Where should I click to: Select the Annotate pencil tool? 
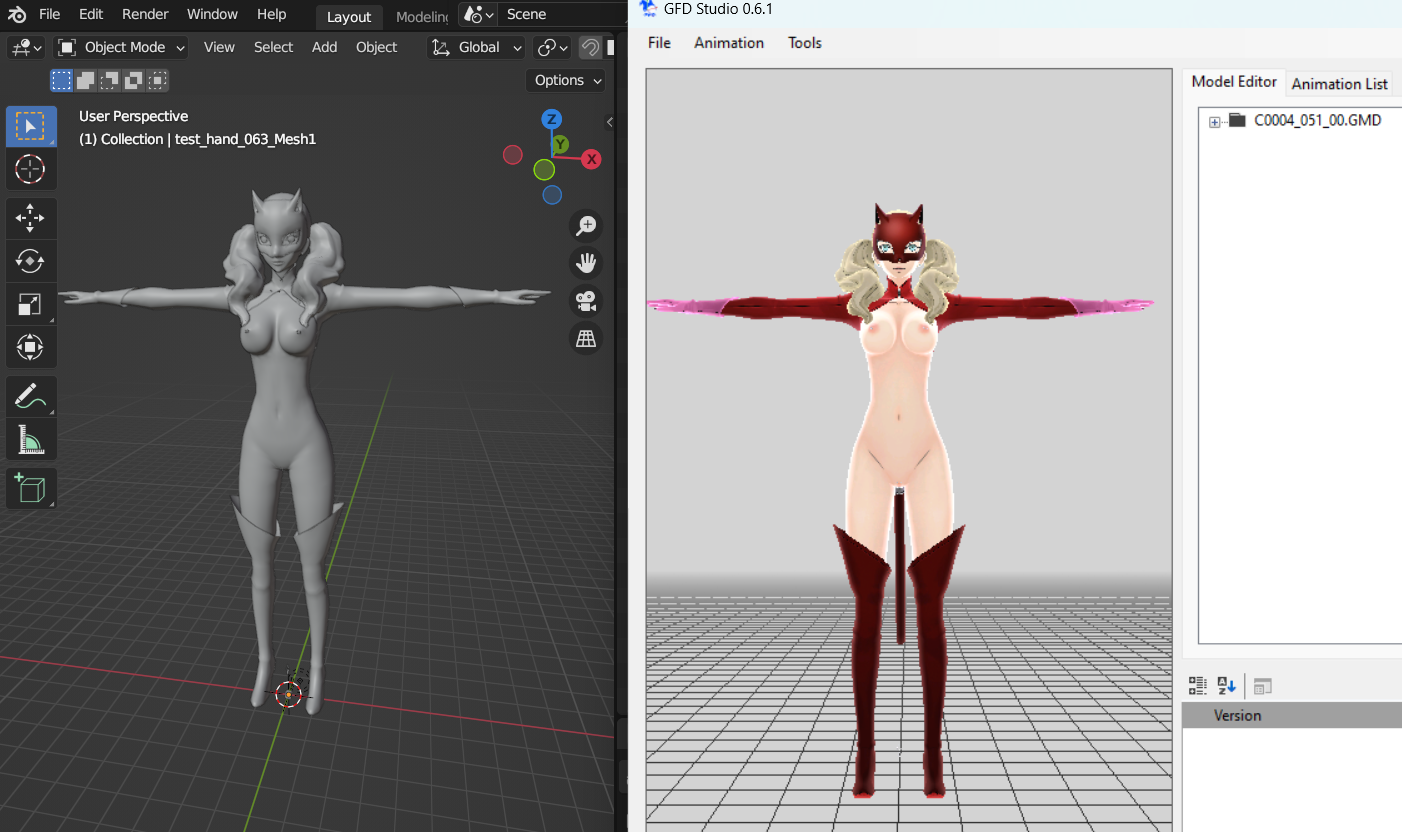click(31, 397)
